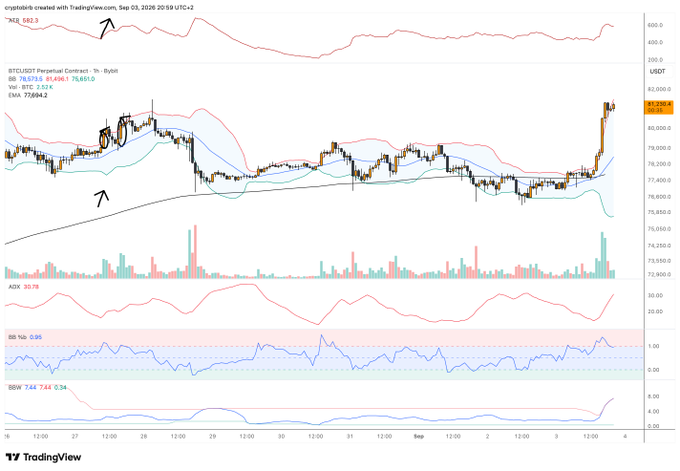680x471 pixels.
Task: Click the ATR value 582.3
Action: pyautogui.click(x=30, y=20)
